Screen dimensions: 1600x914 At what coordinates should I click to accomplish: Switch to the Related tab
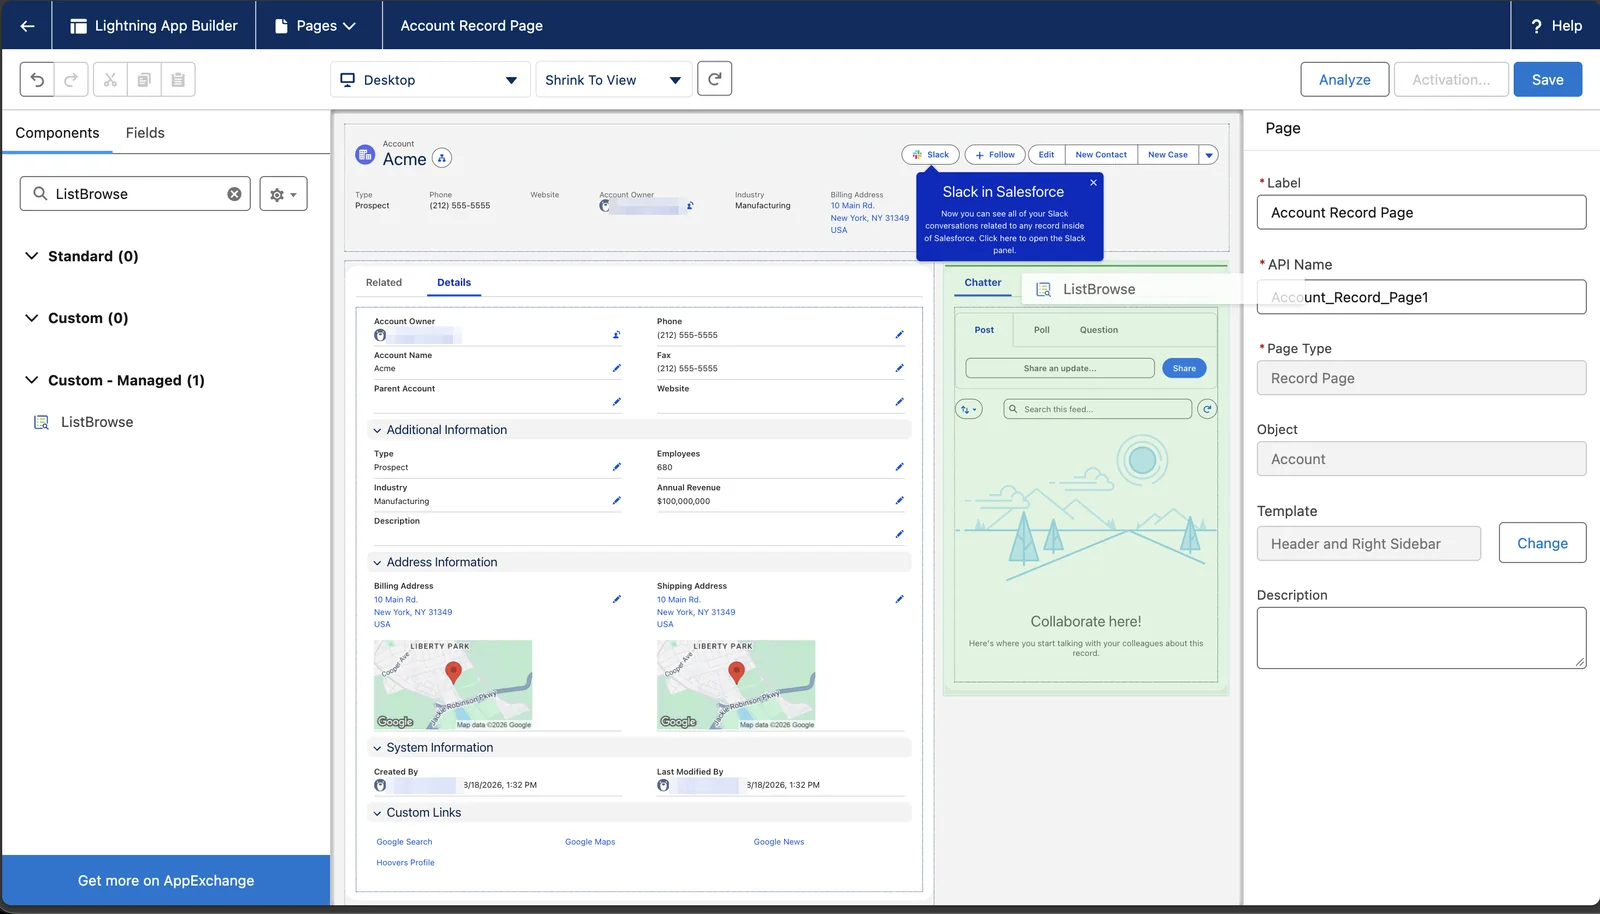coord(384,283)
